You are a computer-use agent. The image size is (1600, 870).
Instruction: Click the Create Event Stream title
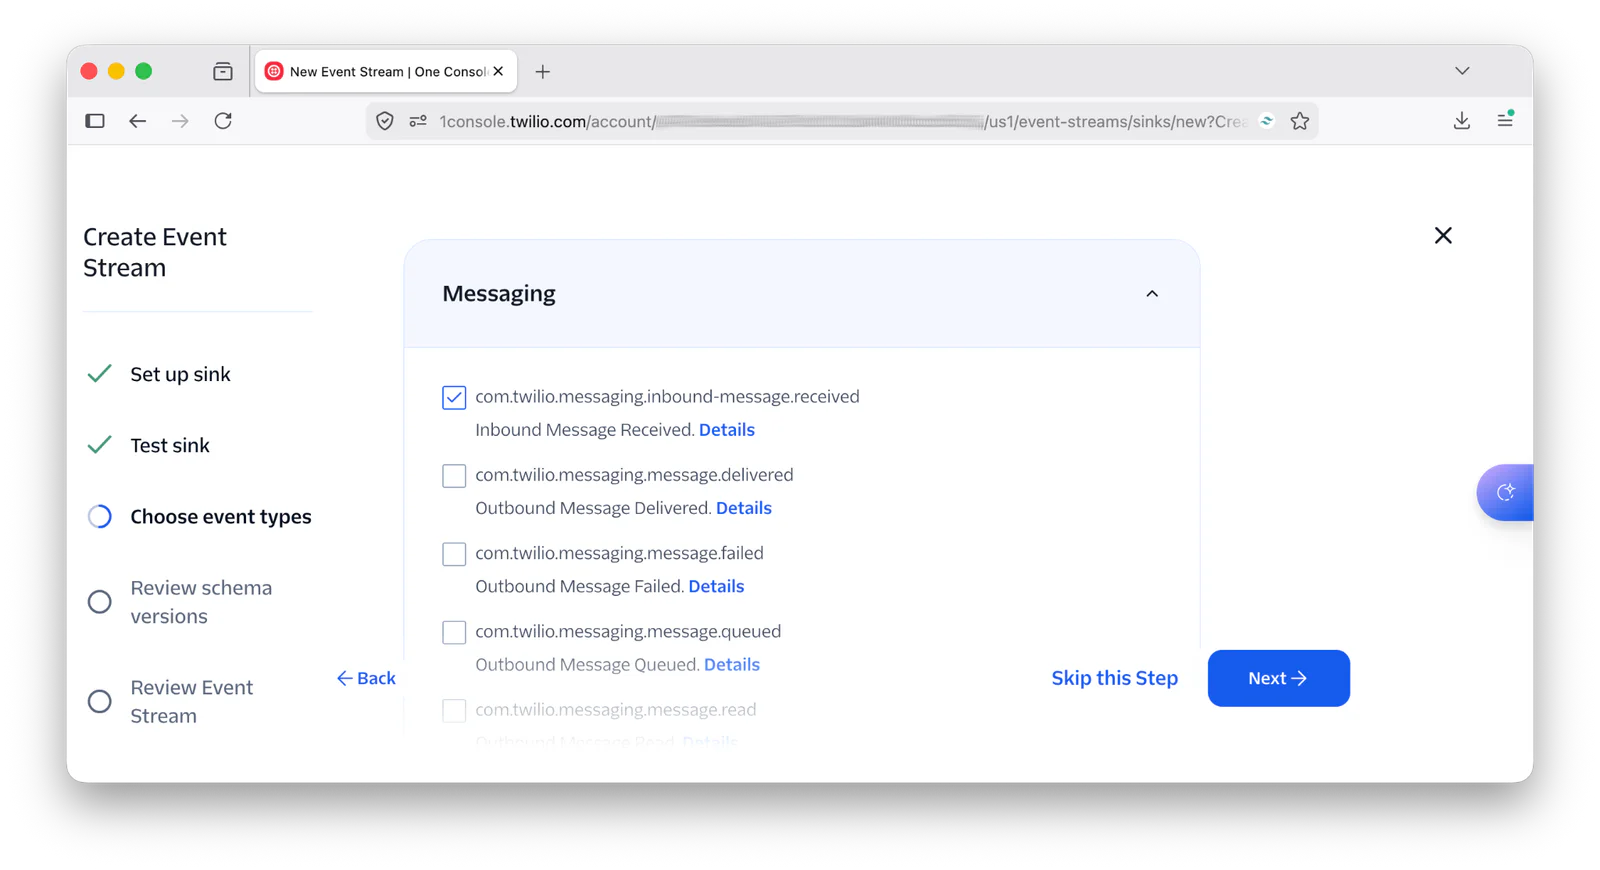(155, 252)
